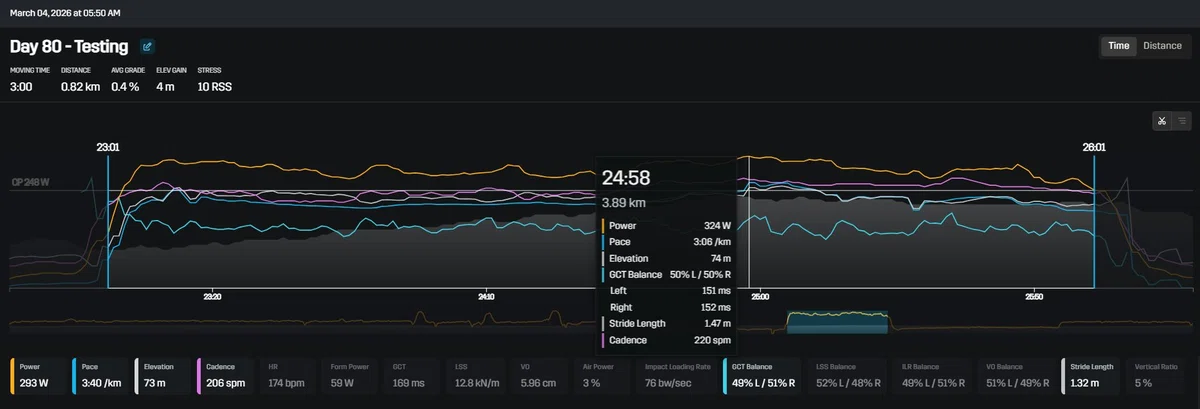Switch chart axis to Distance

(1162, 46)
